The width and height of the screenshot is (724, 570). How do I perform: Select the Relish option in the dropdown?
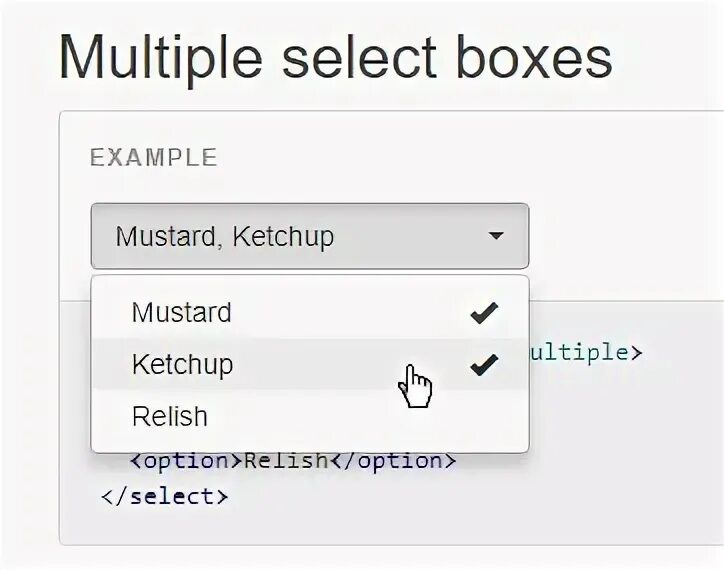pyautogui.click(x=170, y=416)
